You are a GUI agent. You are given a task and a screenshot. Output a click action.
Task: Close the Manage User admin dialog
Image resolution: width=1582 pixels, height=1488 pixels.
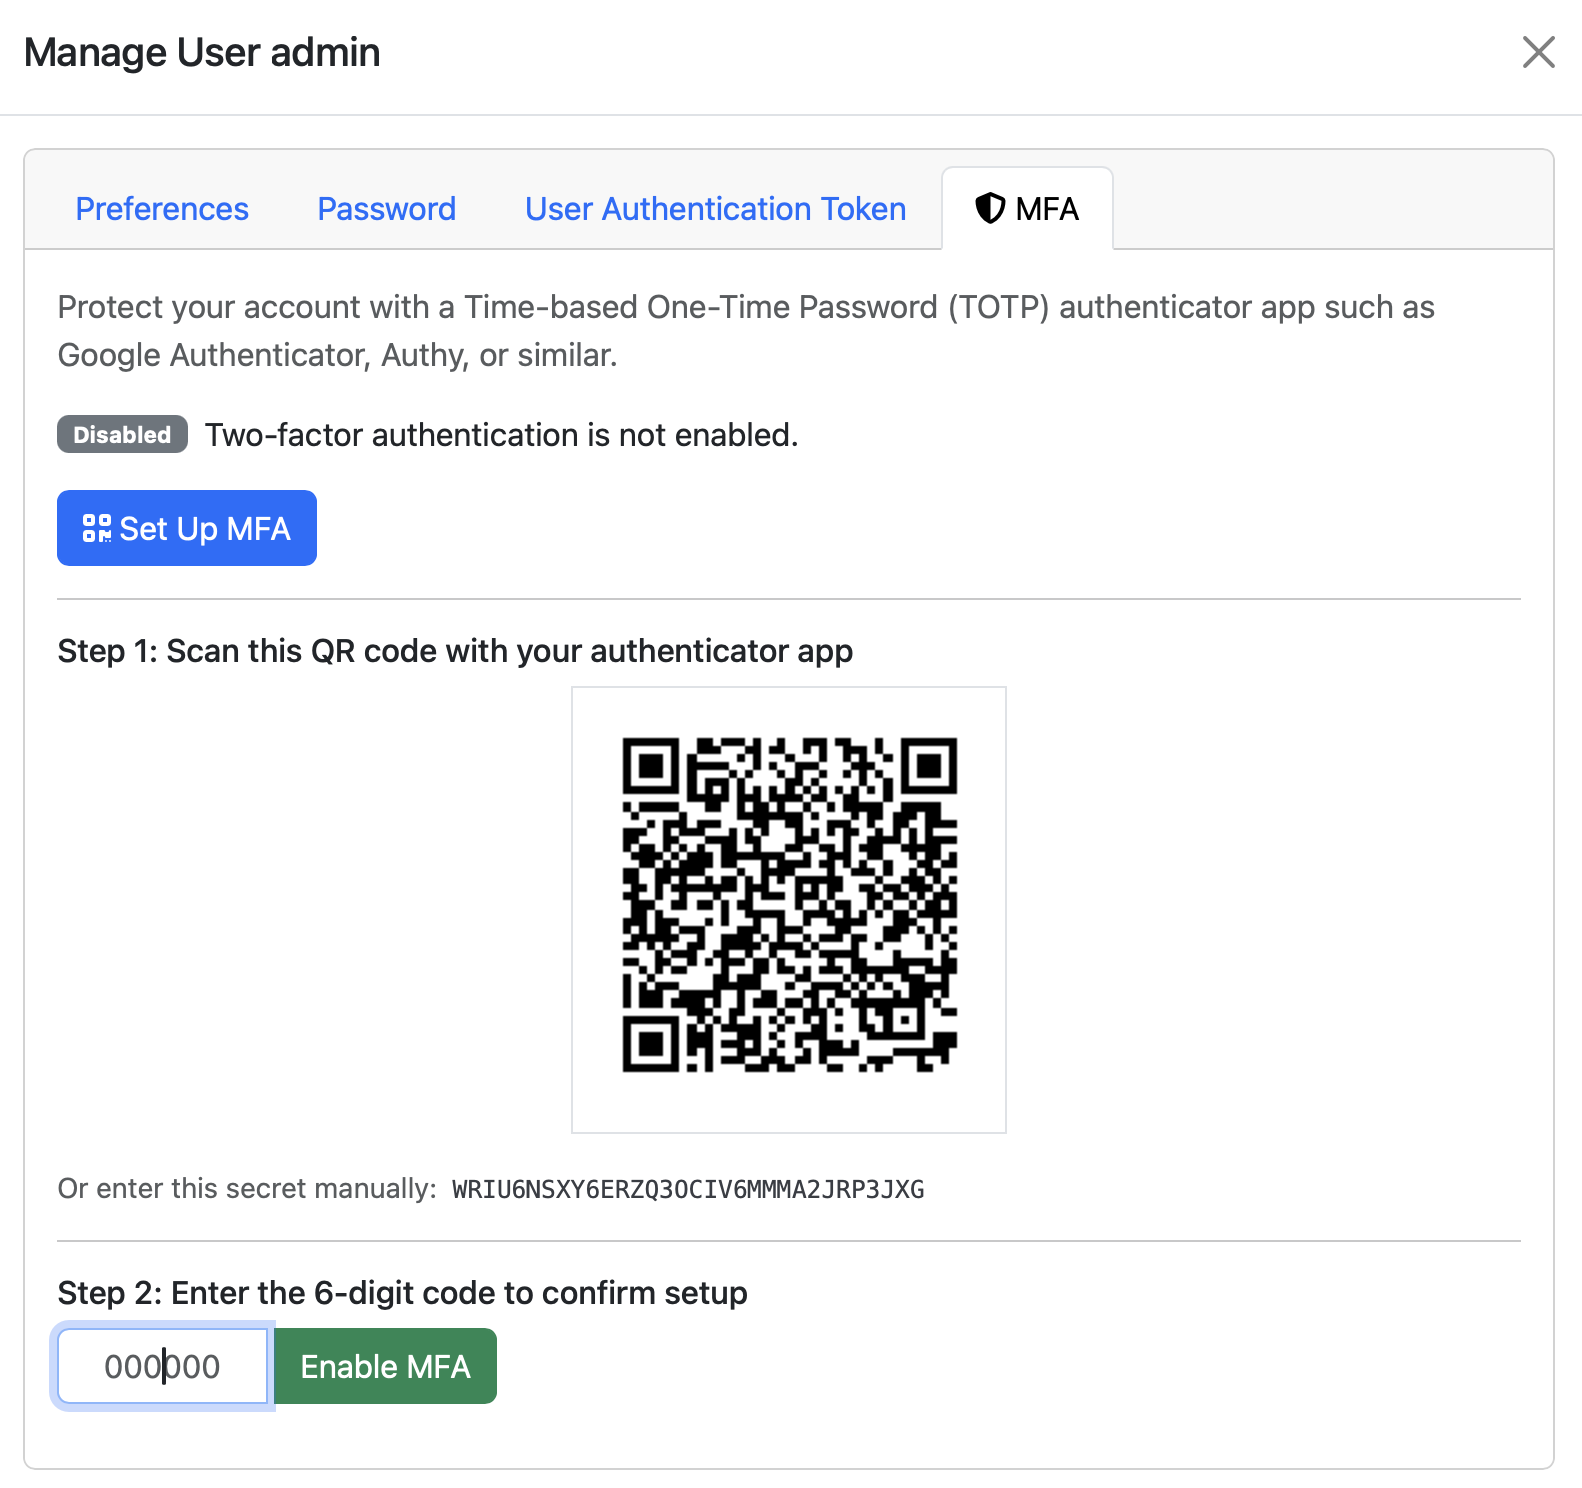pos(1538,52)
